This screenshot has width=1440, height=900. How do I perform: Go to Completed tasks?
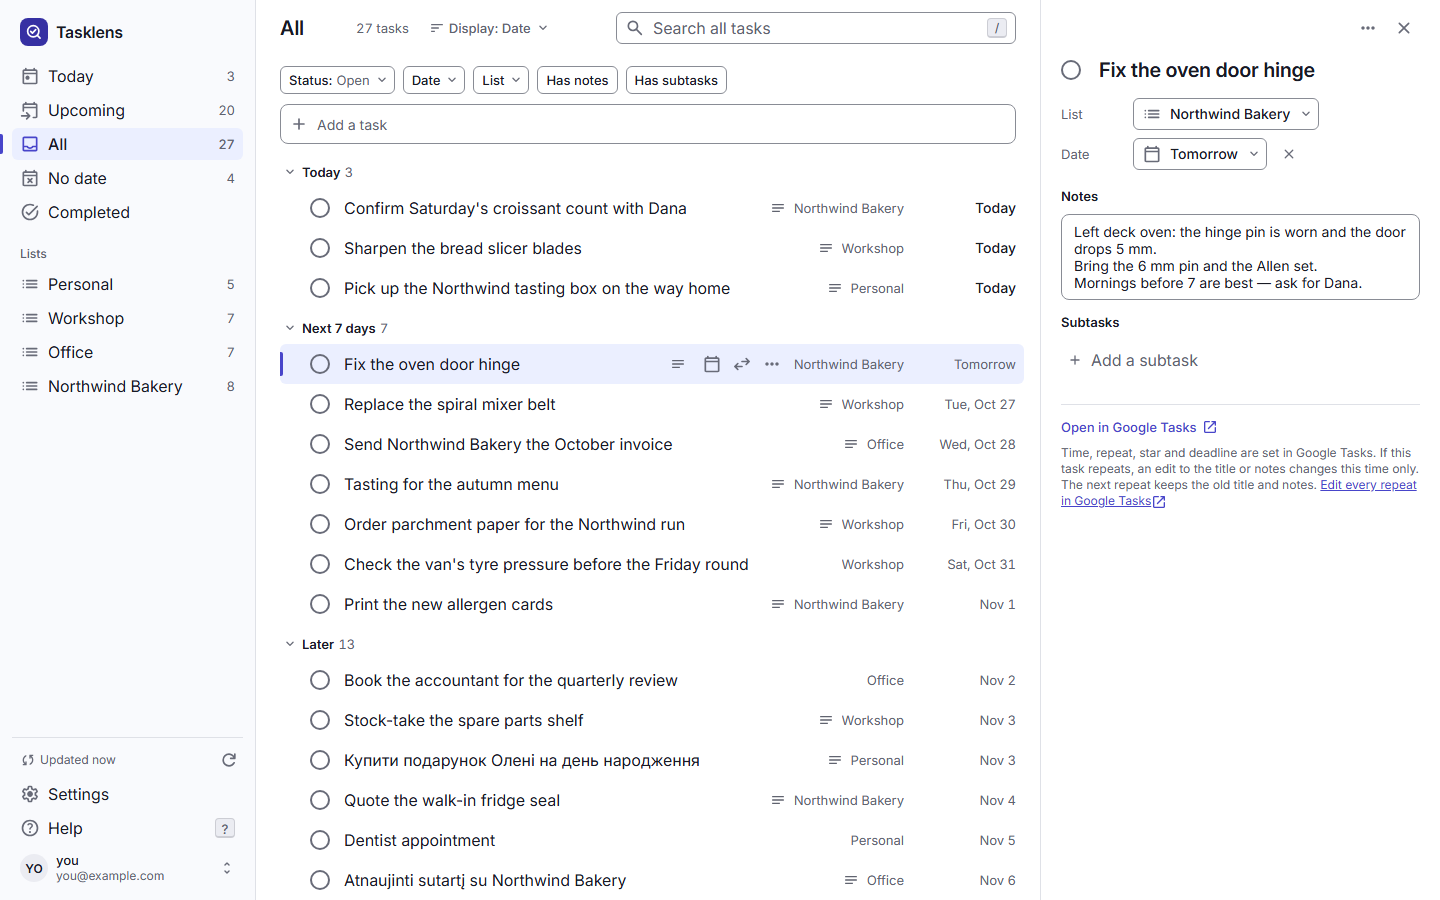tap(127, 212)
